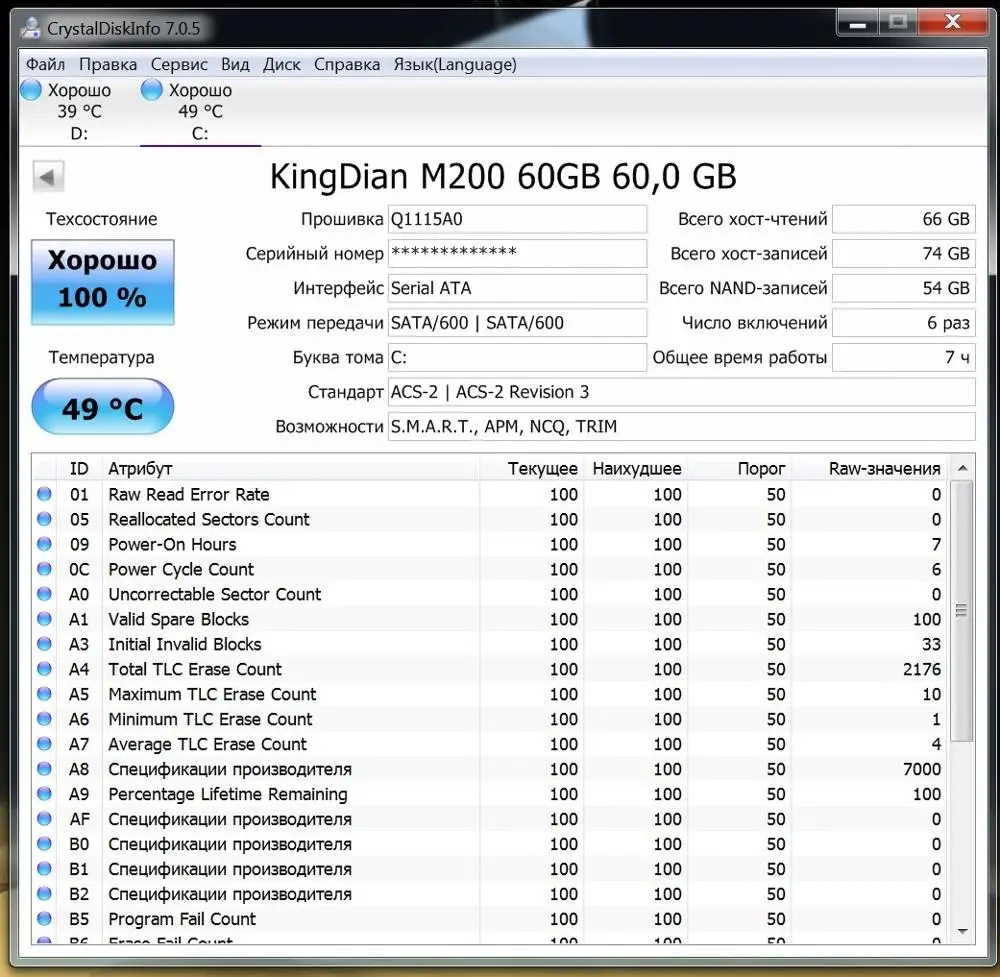Select raw value 7000 of attribute A8

pyautogui.click(x=922, y=769)
